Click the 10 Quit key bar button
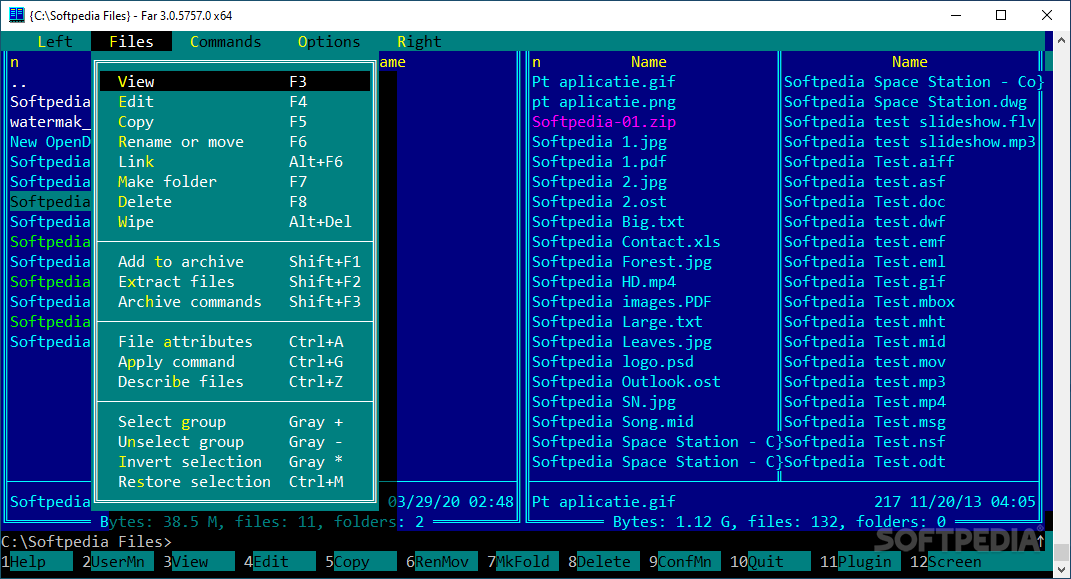This screenshot has height=579, width=1071. 770,562
